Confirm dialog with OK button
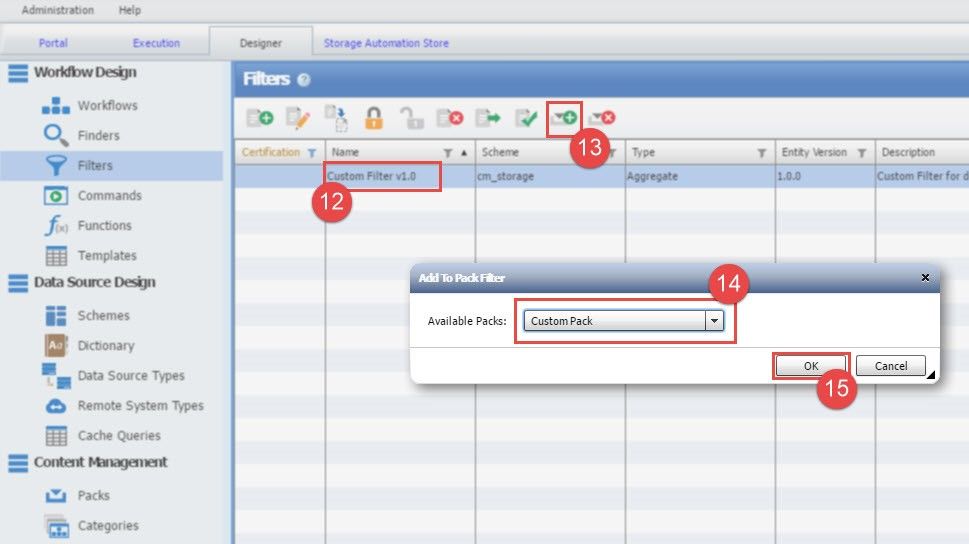The width and height of the screenshot is (969, 544). click(811, 365)
